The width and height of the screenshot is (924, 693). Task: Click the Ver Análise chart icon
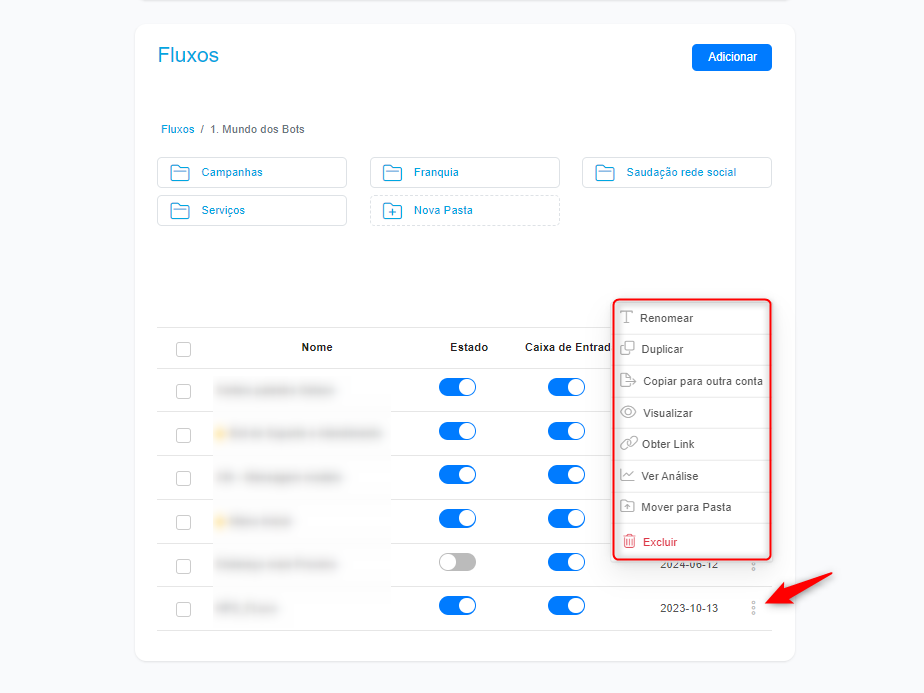click(x=628, y=475)
